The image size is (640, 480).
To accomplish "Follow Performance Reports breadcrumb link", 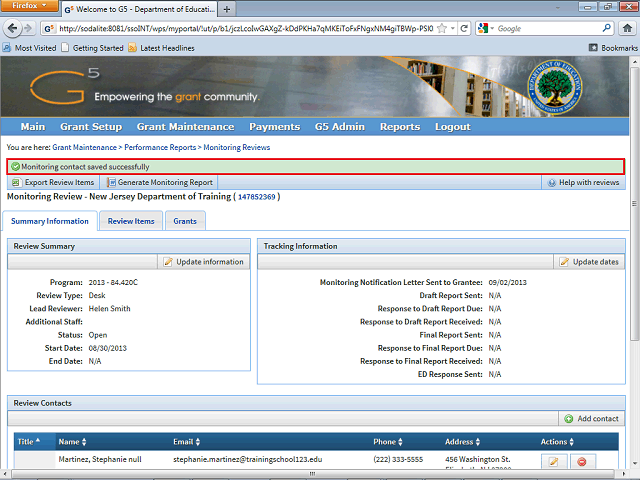I will (x=160, y=147).
